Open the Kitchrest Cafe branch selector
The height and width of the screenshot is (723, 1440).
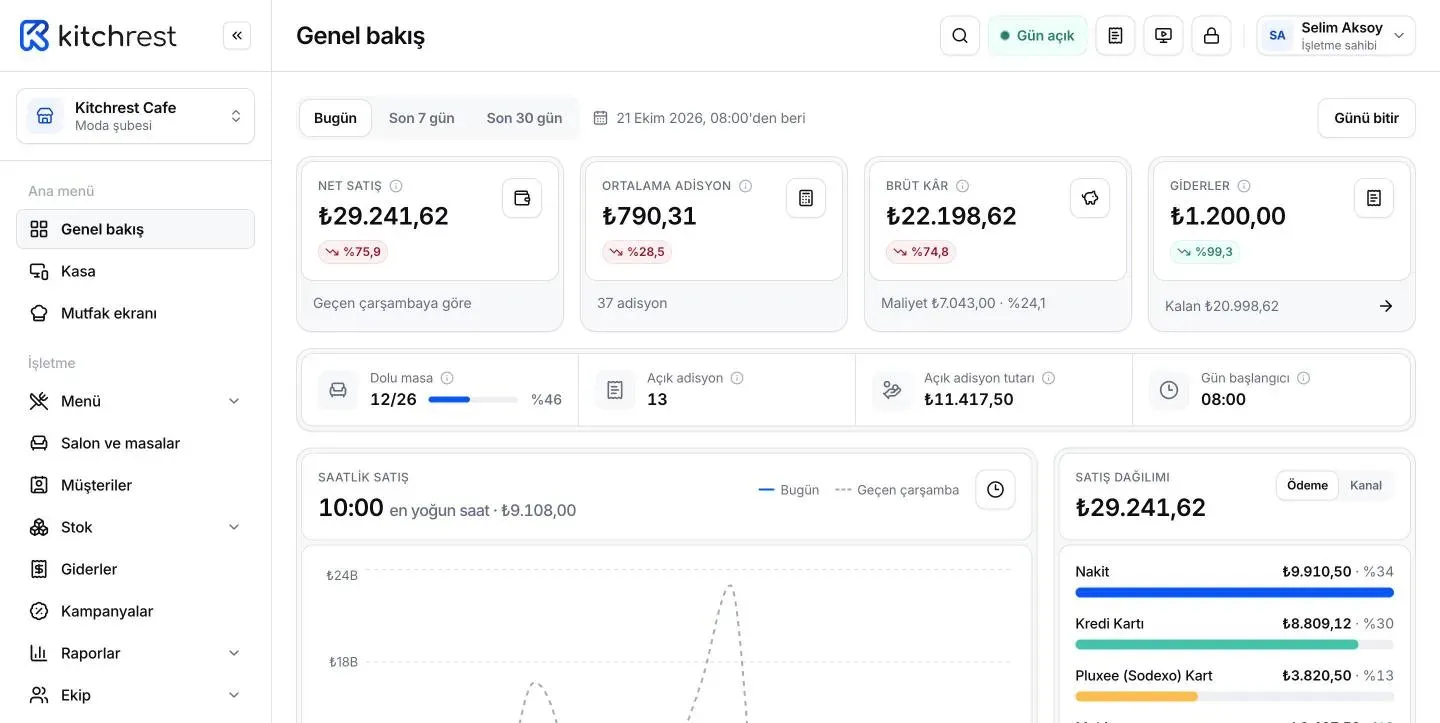[135, 116]
